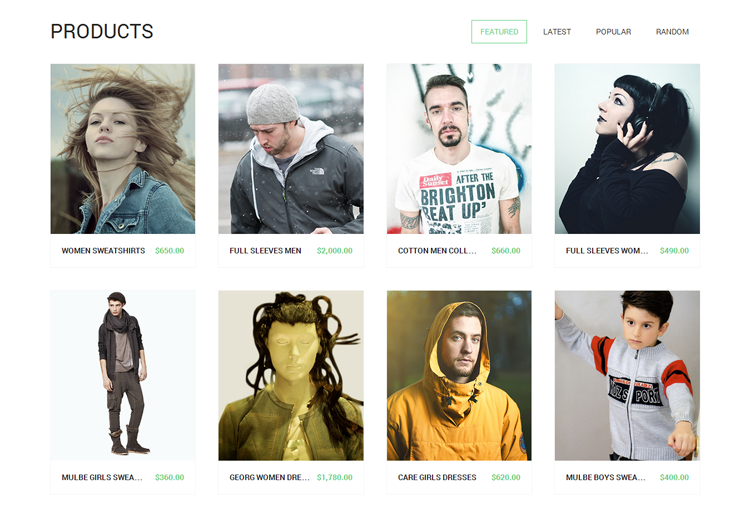Click the $2,000.00 price label
Image resolution: width=750 pixels, height=509 pixels.
click(334, 251)
